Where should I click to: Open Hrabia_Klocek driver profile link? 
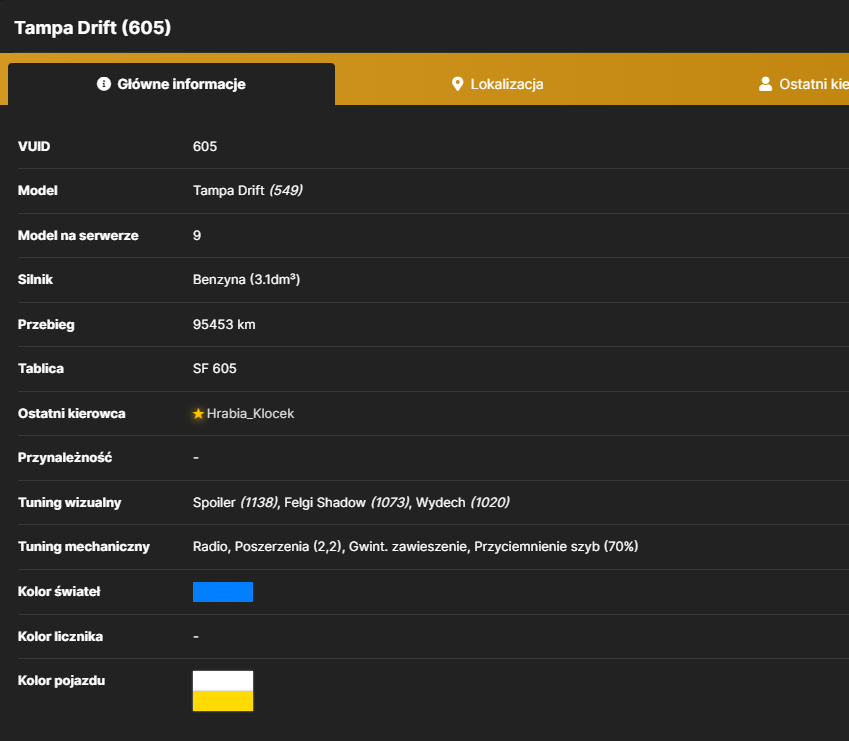click(x=250, y=414)
